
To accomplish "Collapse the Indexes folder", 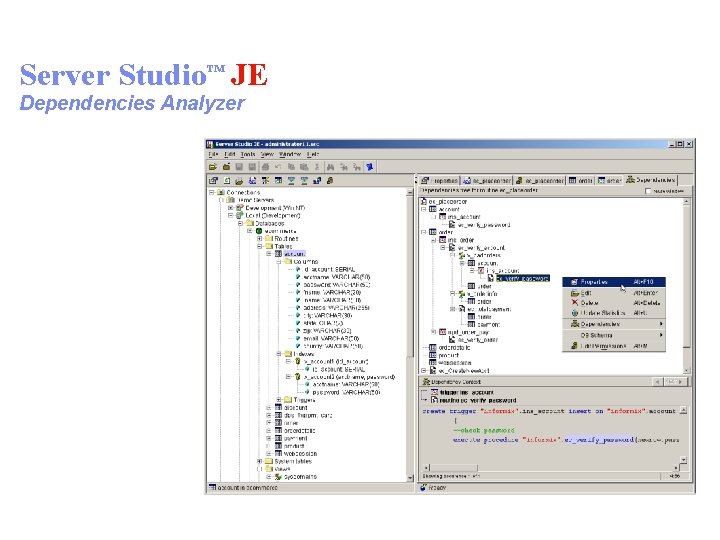I will tap(279, 354).
